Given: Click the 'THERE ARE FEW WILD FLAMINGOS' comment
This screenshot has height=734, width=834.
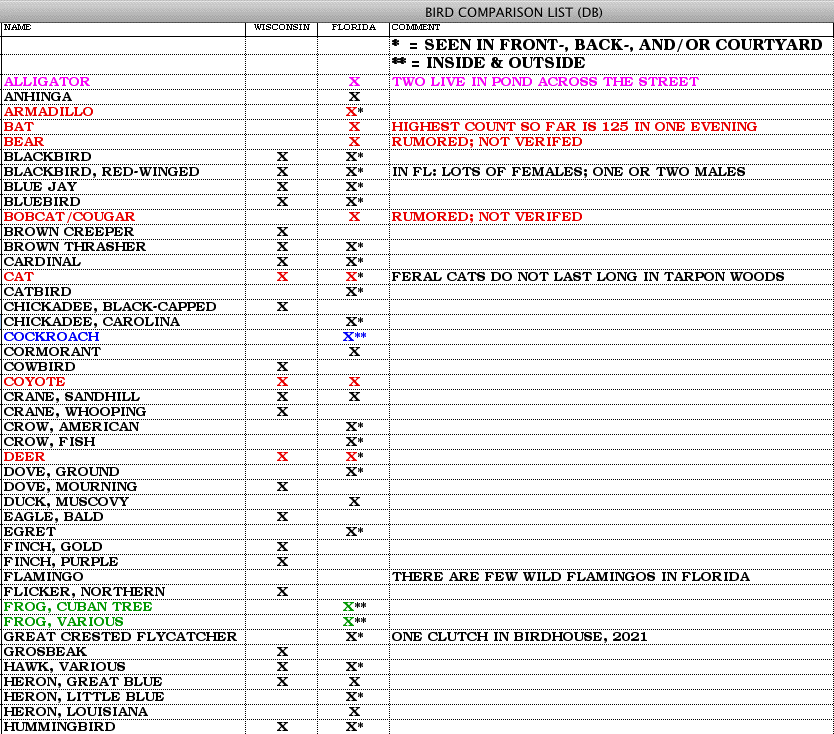Looking at the screenshot, I should [x=571, y=577].
